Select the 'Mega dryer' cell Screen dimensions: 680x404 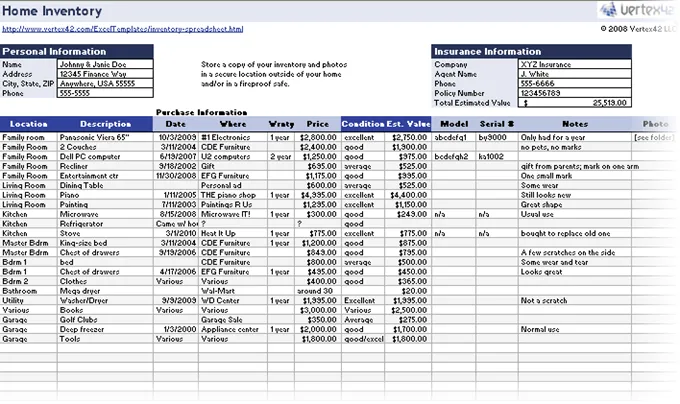pos(105,291)
